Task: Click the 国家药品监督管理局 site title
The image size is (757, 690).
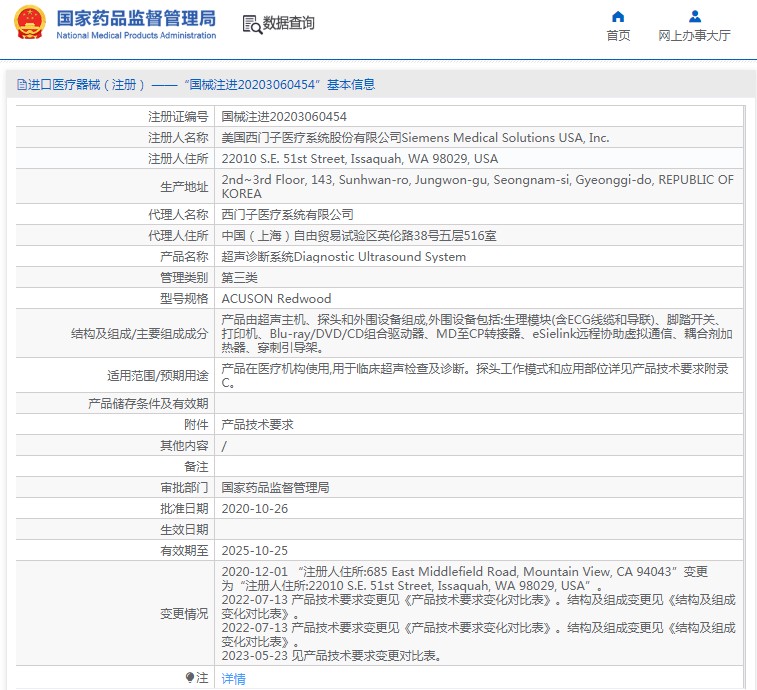Action: [x=135, y=18]
